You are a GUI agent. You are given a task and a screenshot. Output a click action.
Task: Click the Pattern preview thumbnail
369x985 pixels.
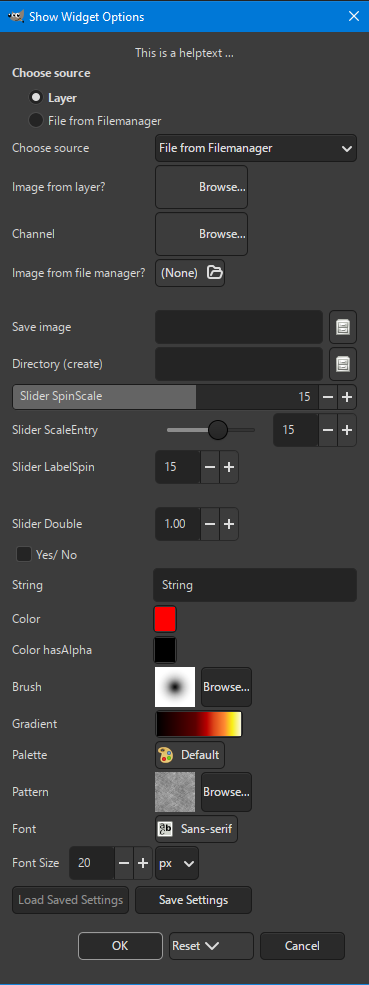175,792
